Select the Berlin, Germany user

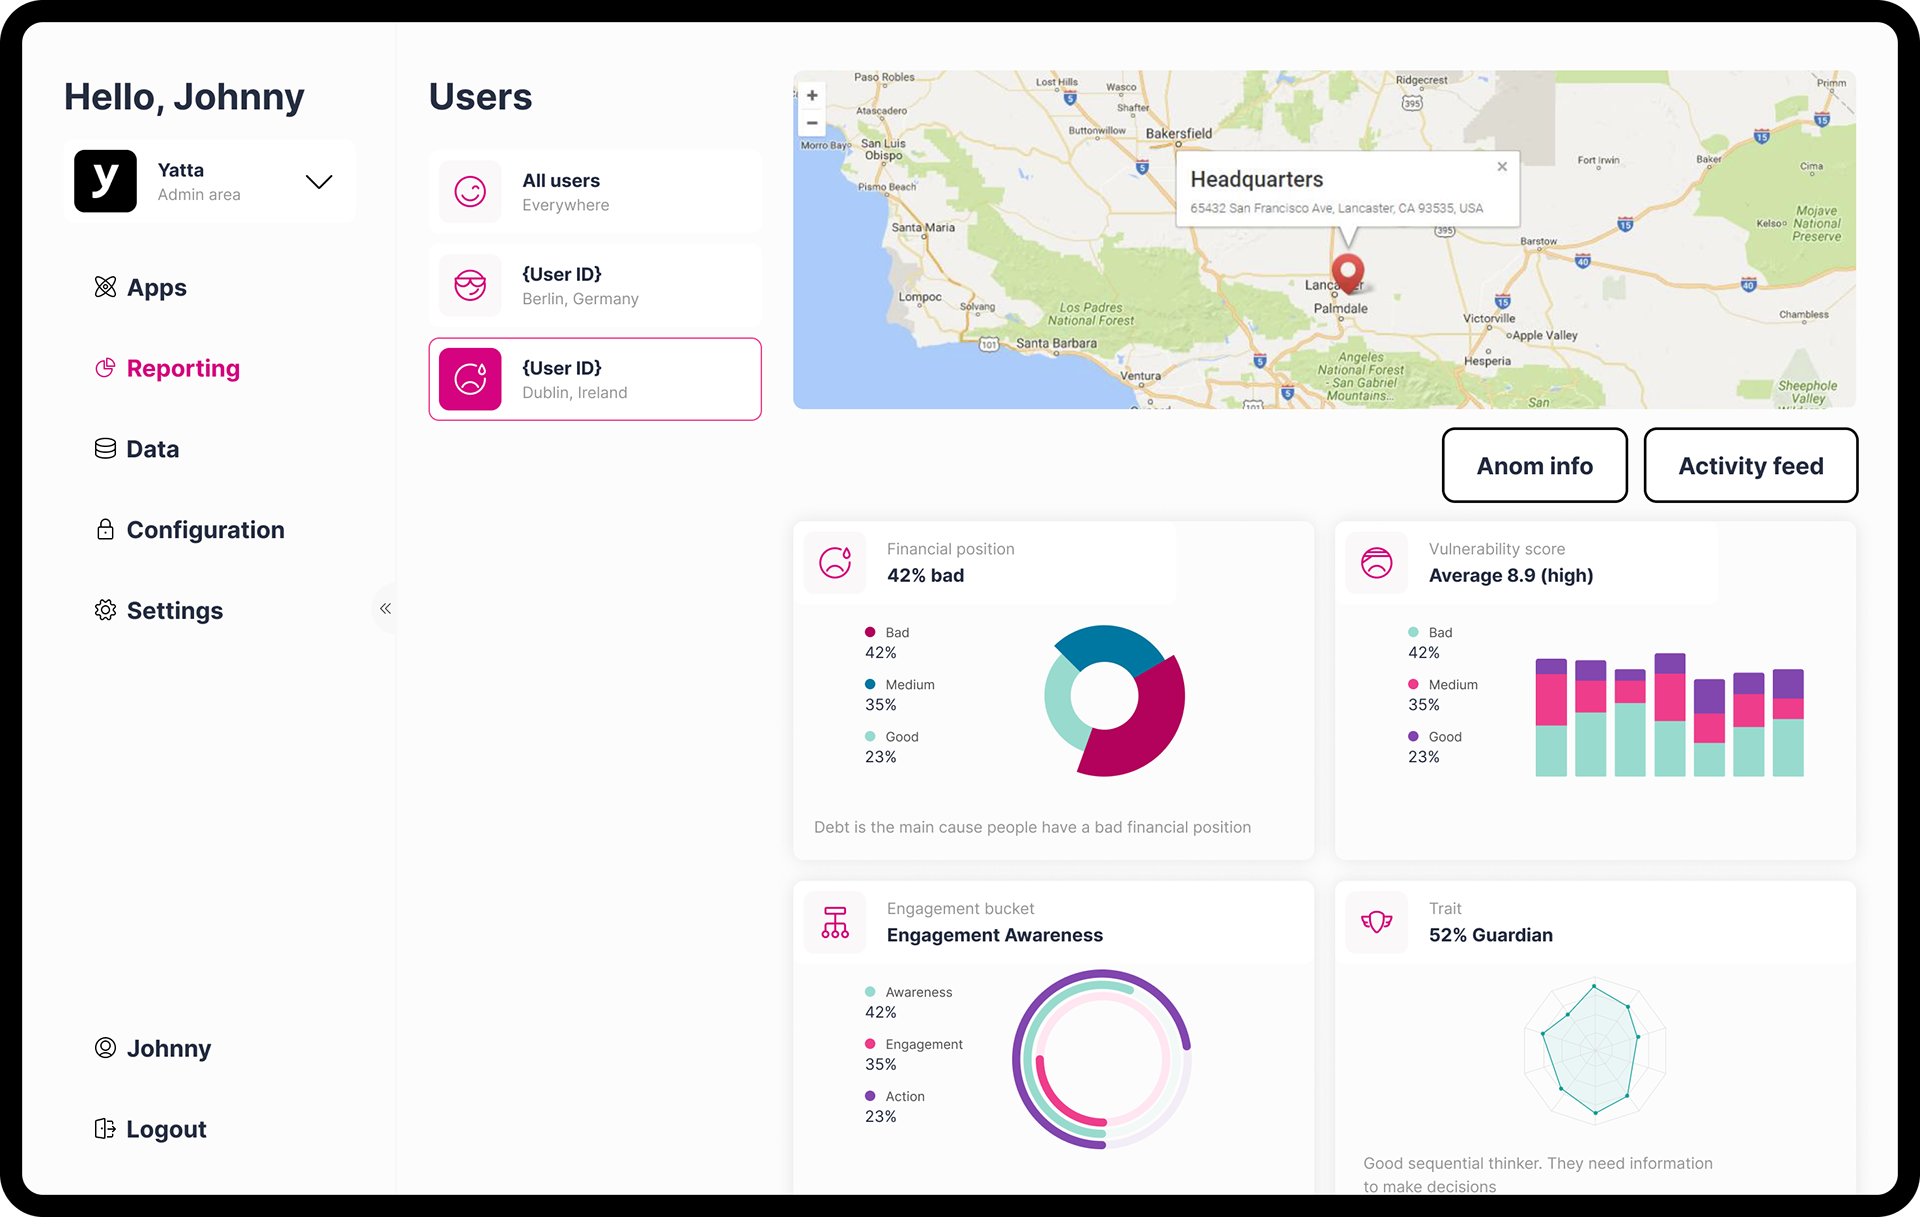595,286
